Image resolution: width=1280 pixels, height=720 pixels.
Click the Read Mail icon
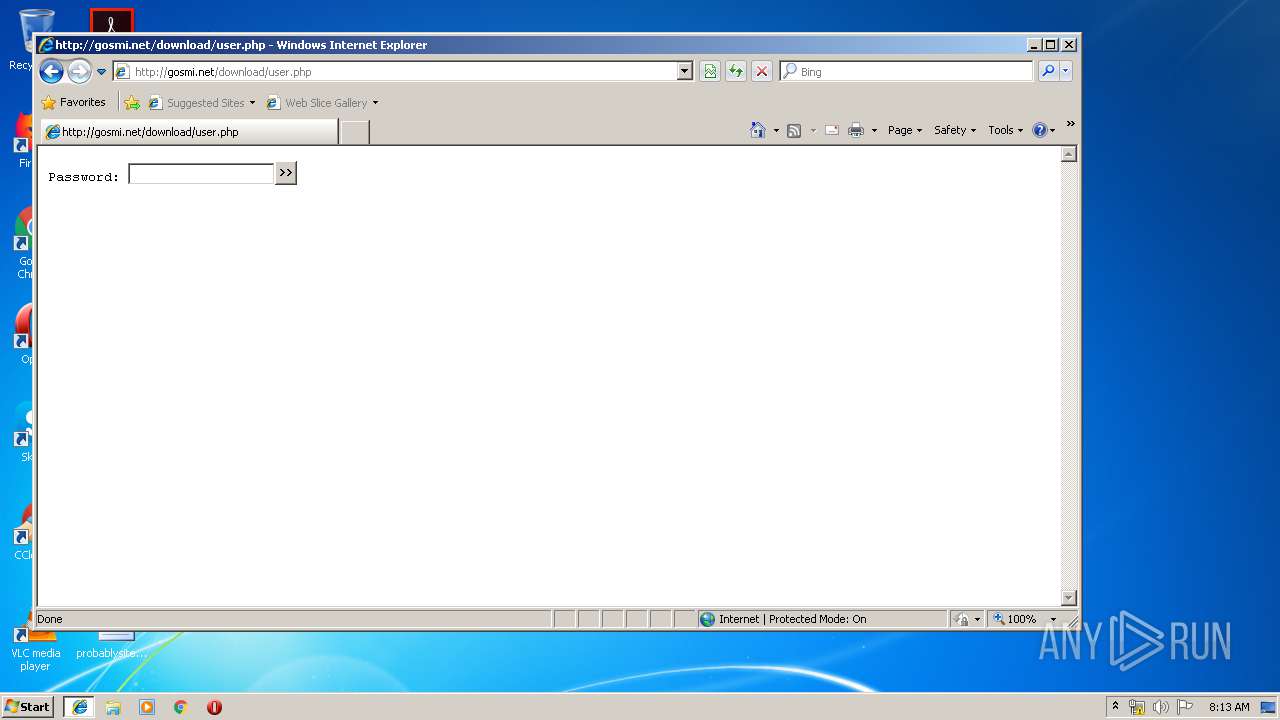point(831,130)
